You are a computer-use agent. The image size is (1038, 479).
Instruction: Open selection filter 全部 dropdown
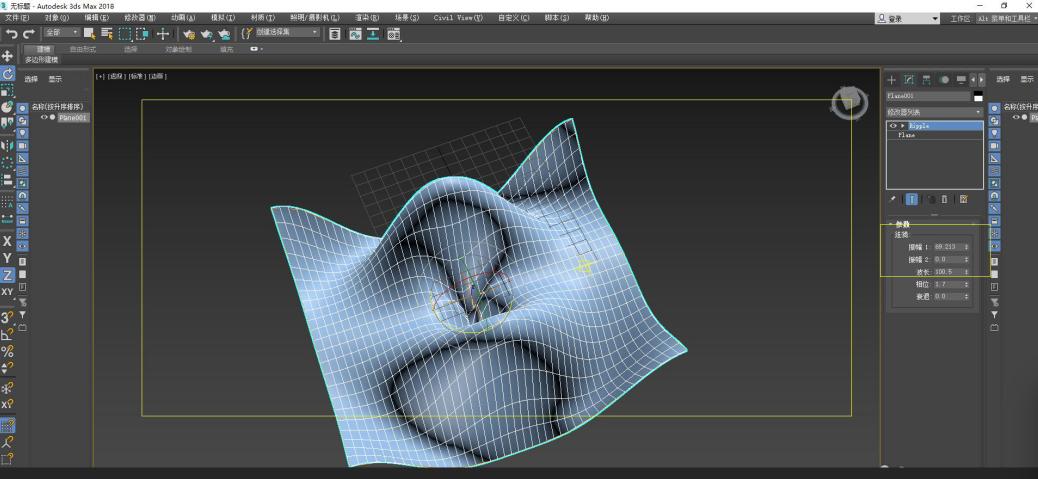click(62, 32)
